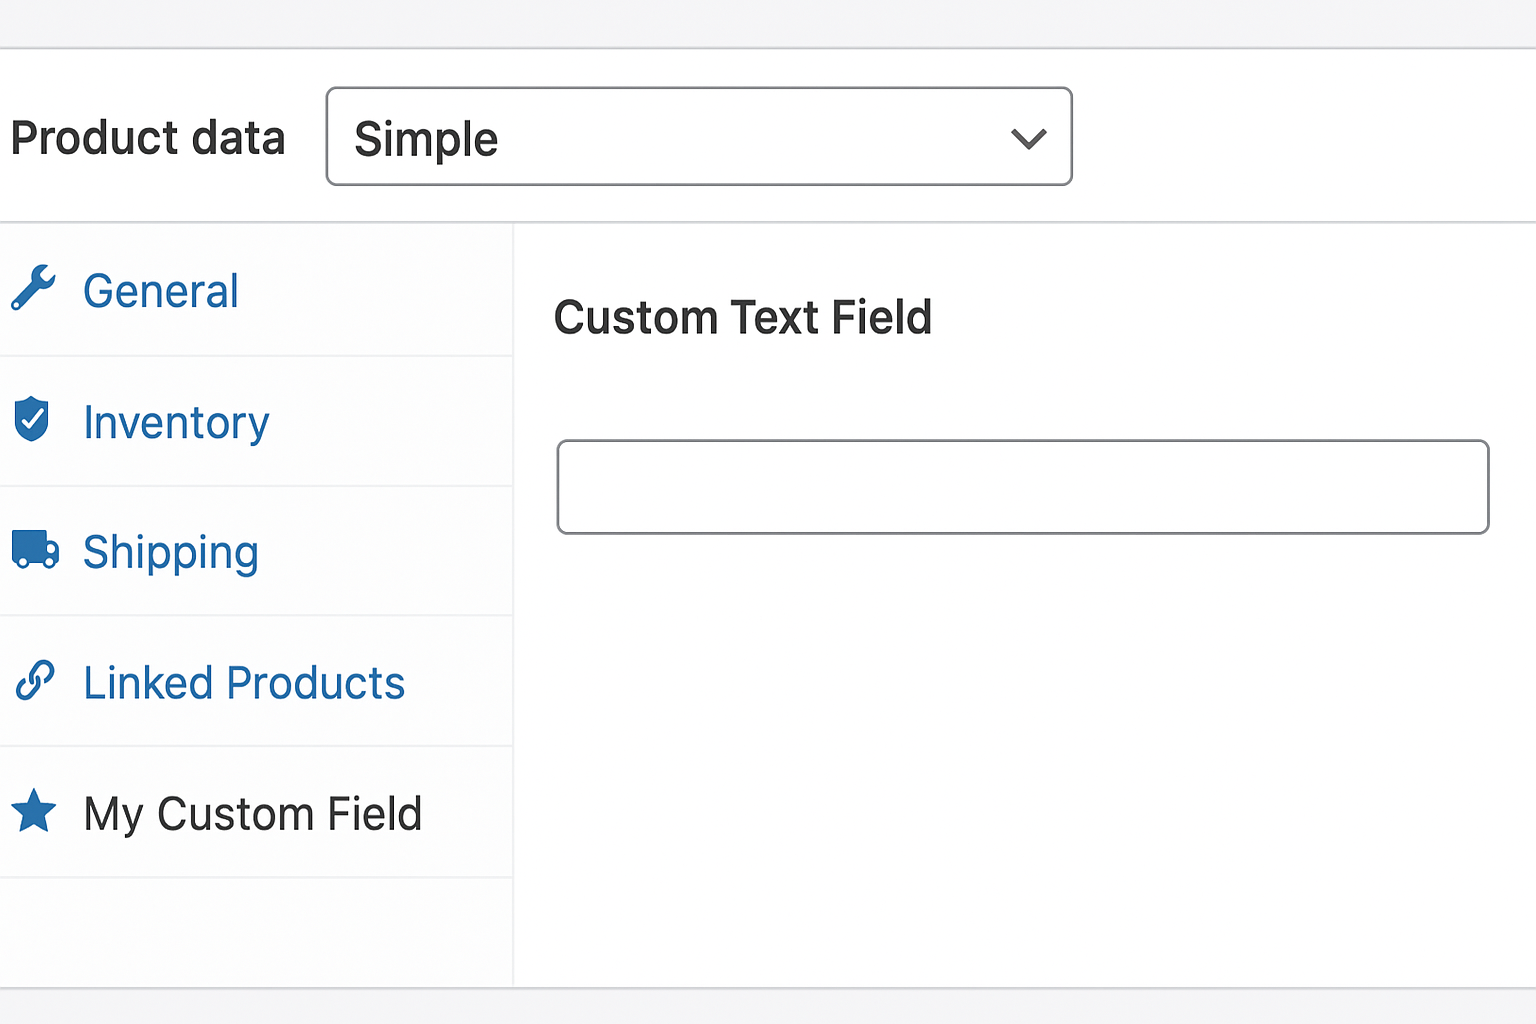Select the Linked Products tab
The image size is (1536, 1024).
[244, 683]
